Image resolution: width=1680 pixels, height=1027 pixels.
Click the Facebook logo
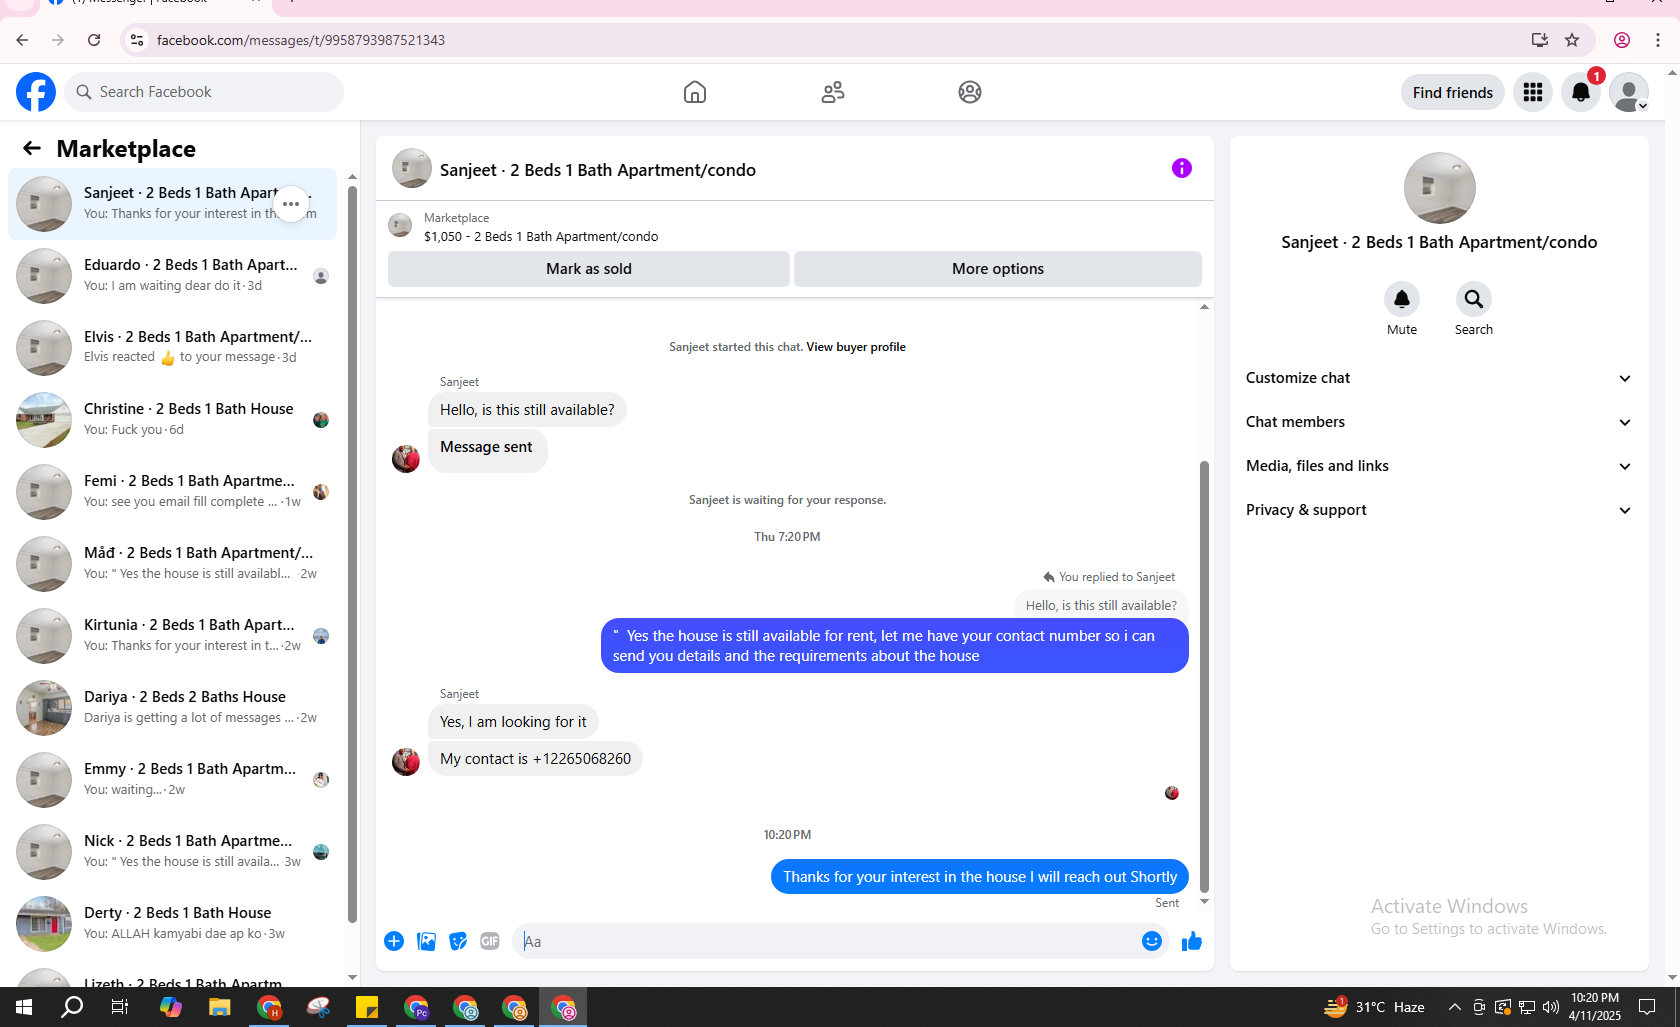click(36, 92)
